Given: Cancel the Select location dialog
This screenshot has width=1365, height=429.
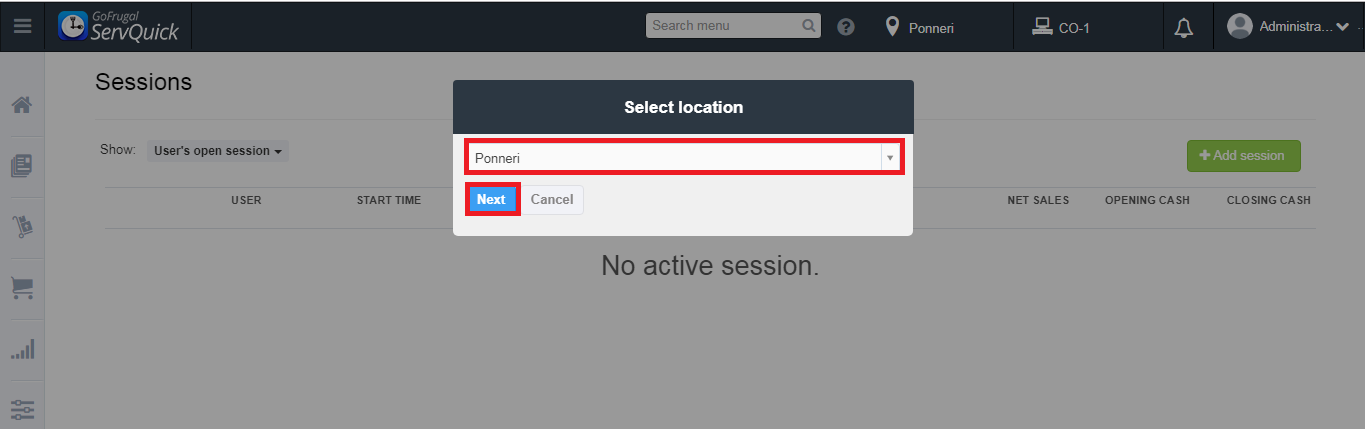Looking at the screenshot, I should coord(552,200).
